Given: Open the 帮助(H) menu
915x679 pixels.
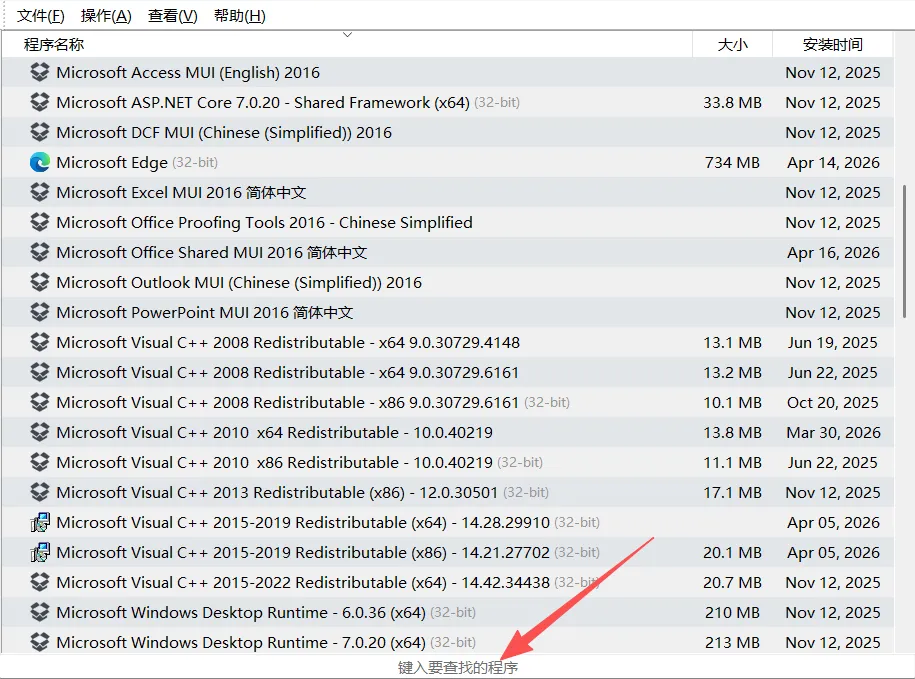Looking at the screenshot, I should point(240,16).
